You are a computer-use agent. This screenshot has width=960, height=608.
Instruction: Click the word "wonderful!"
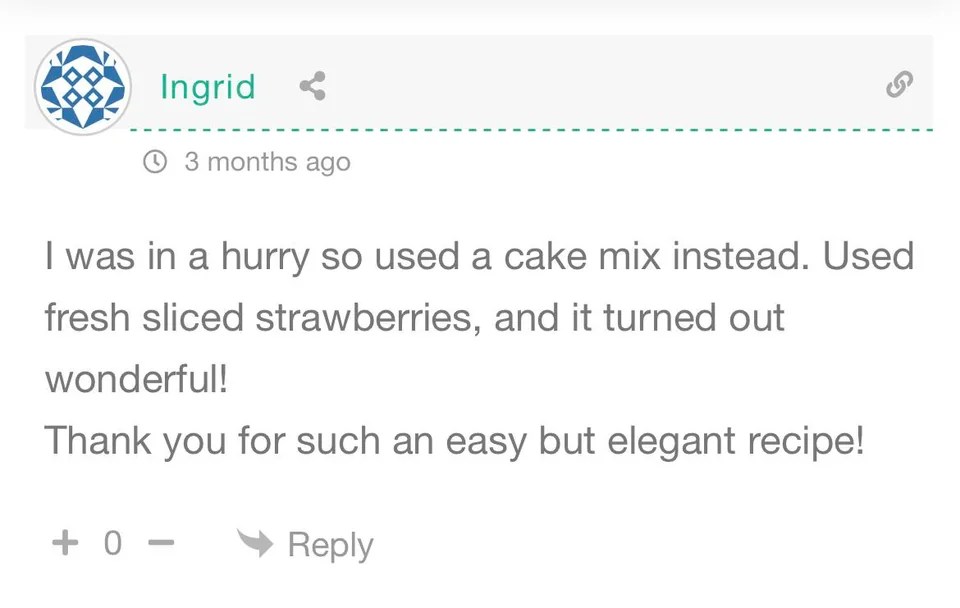coord(137,380)
